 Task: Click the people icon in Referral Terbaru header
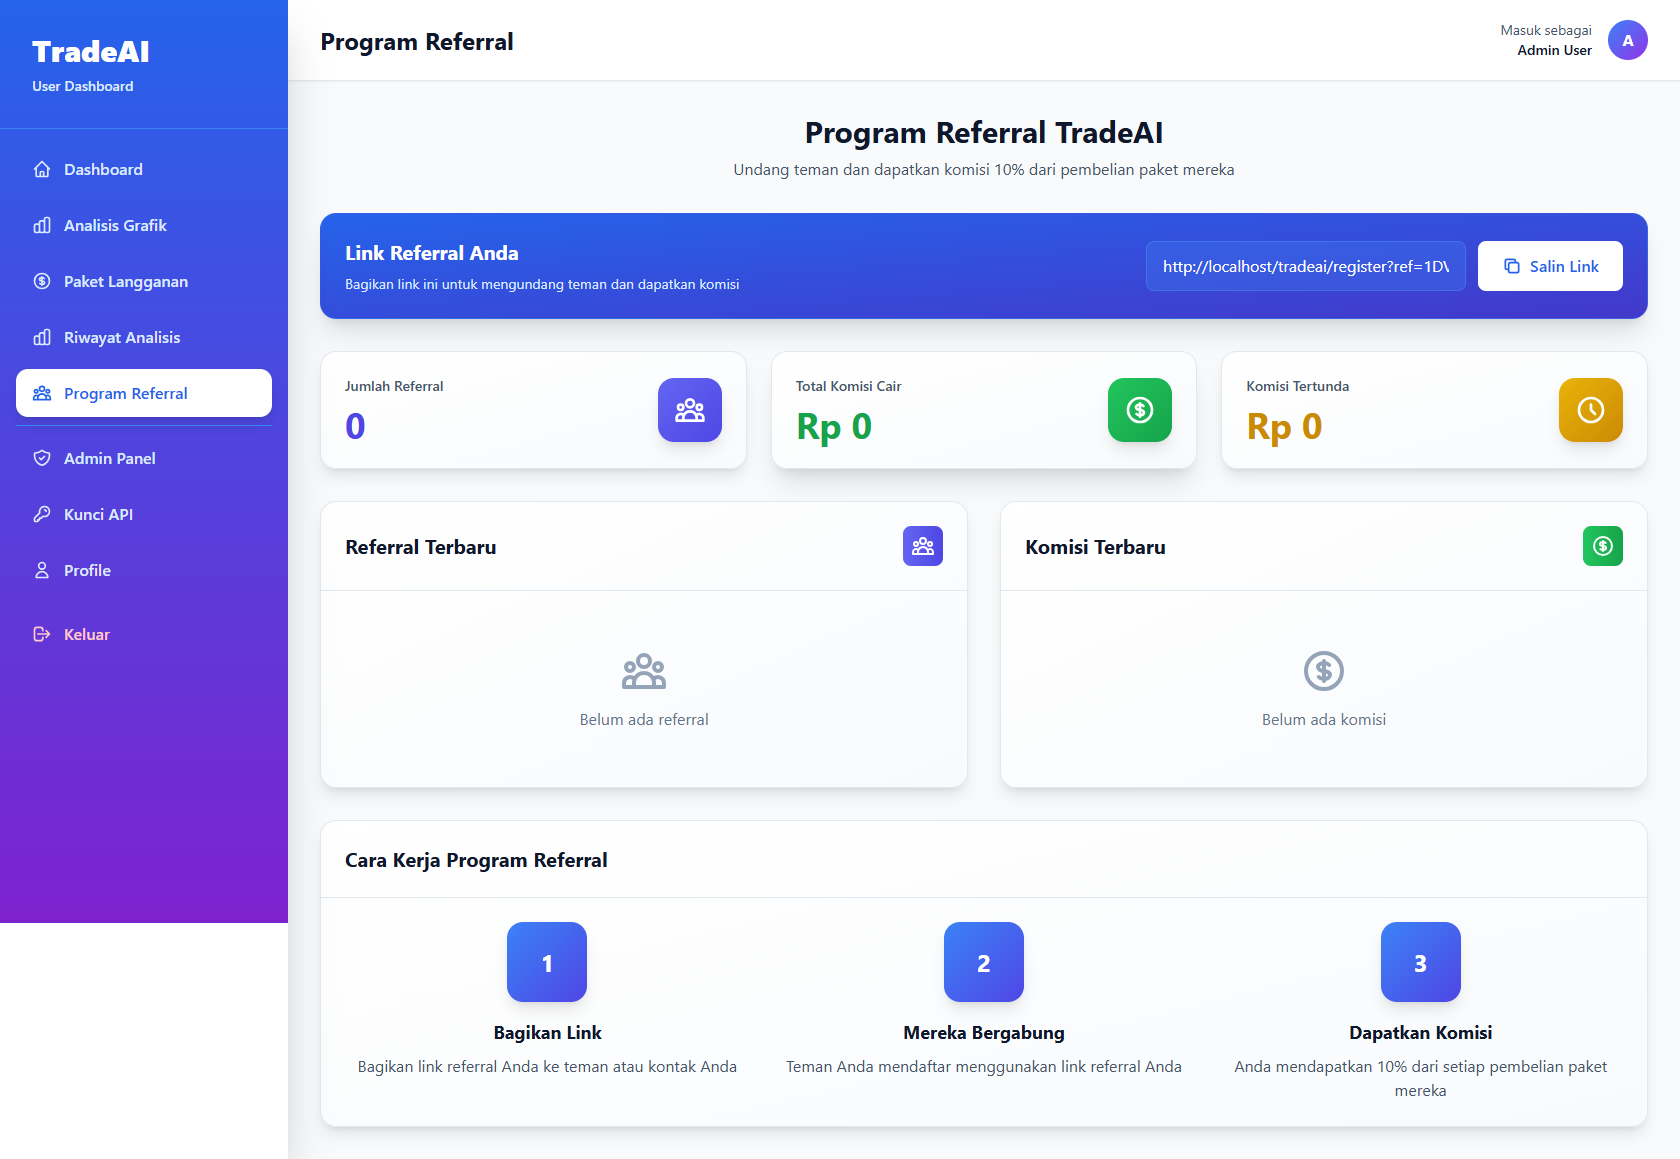tap(923, 547)
